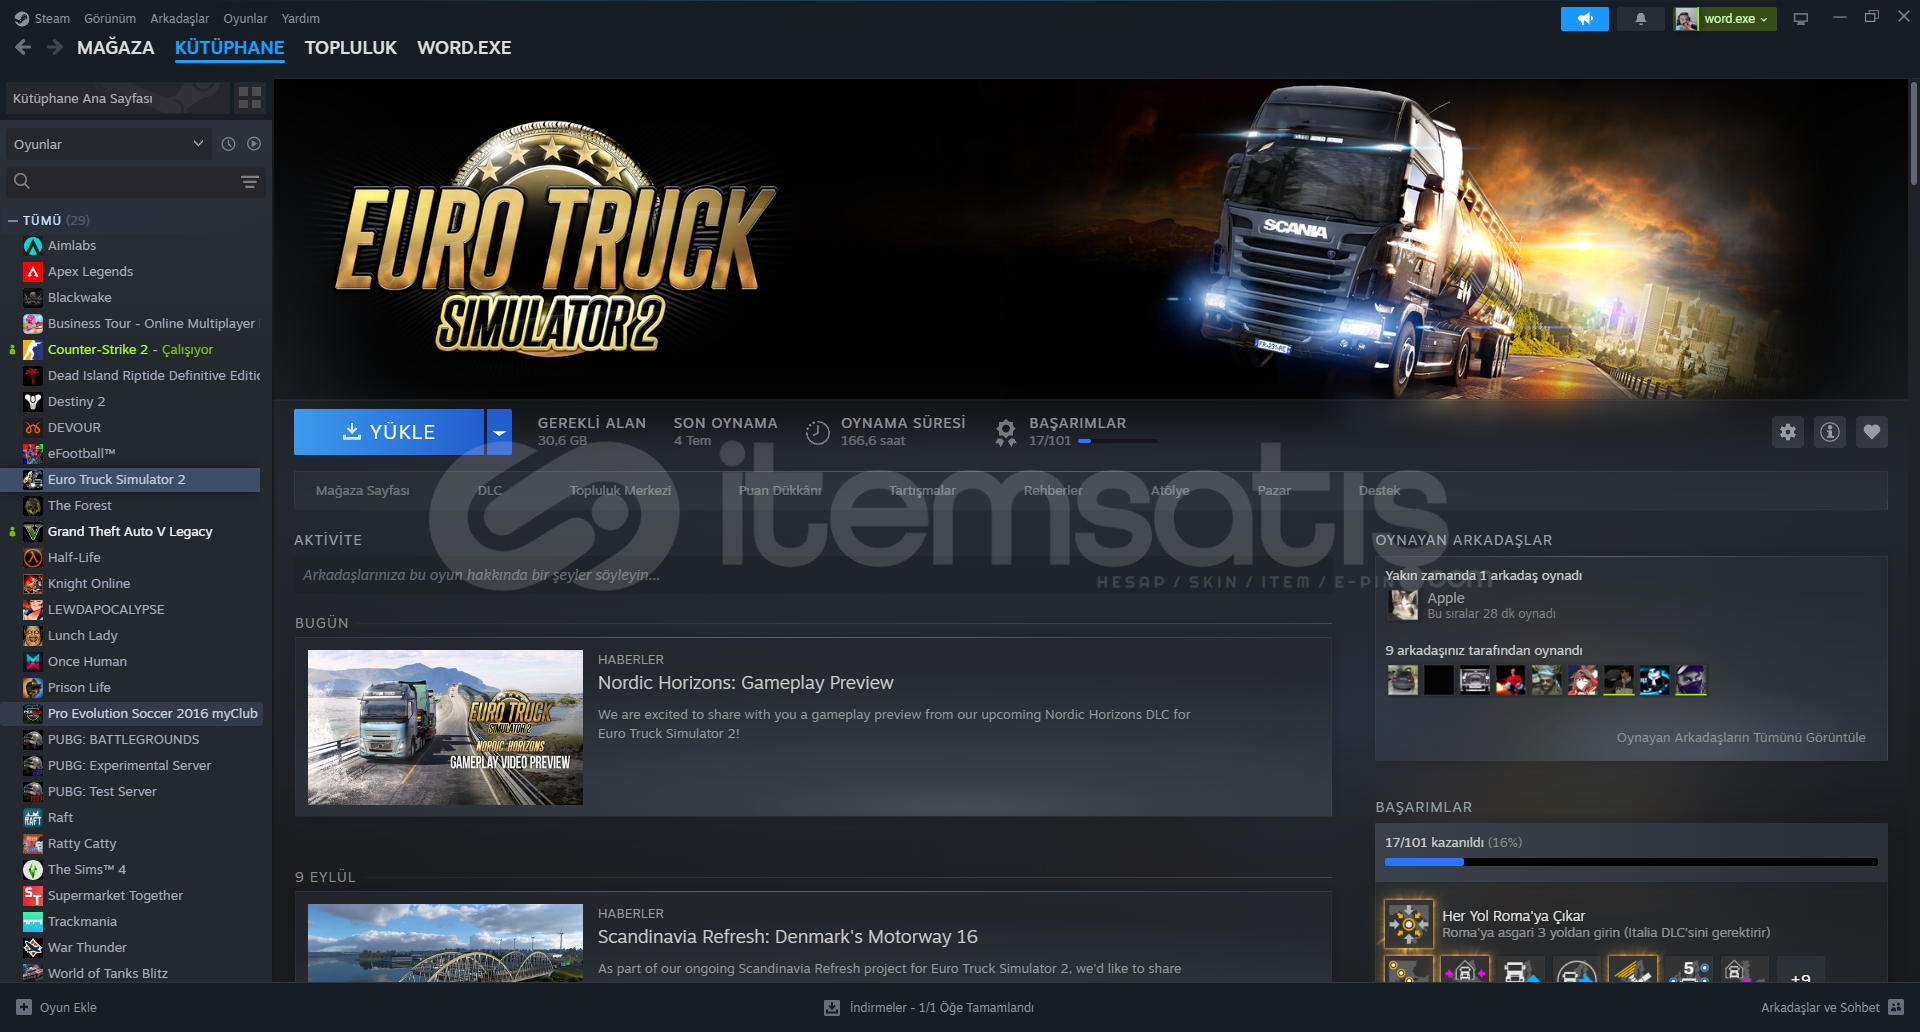The width and height of the screenshot is (1920, 1032).
Task: Switch to the TOPLULUK tab
Action: point(351,48)
